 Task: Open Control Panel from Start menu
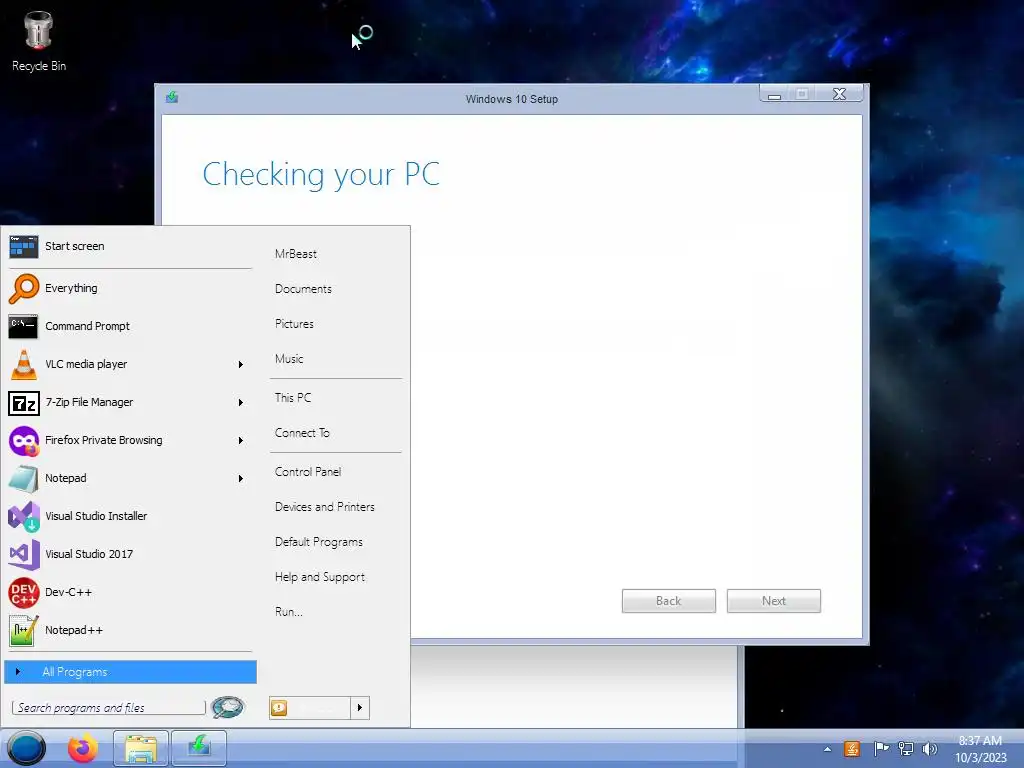coord(308,472)
